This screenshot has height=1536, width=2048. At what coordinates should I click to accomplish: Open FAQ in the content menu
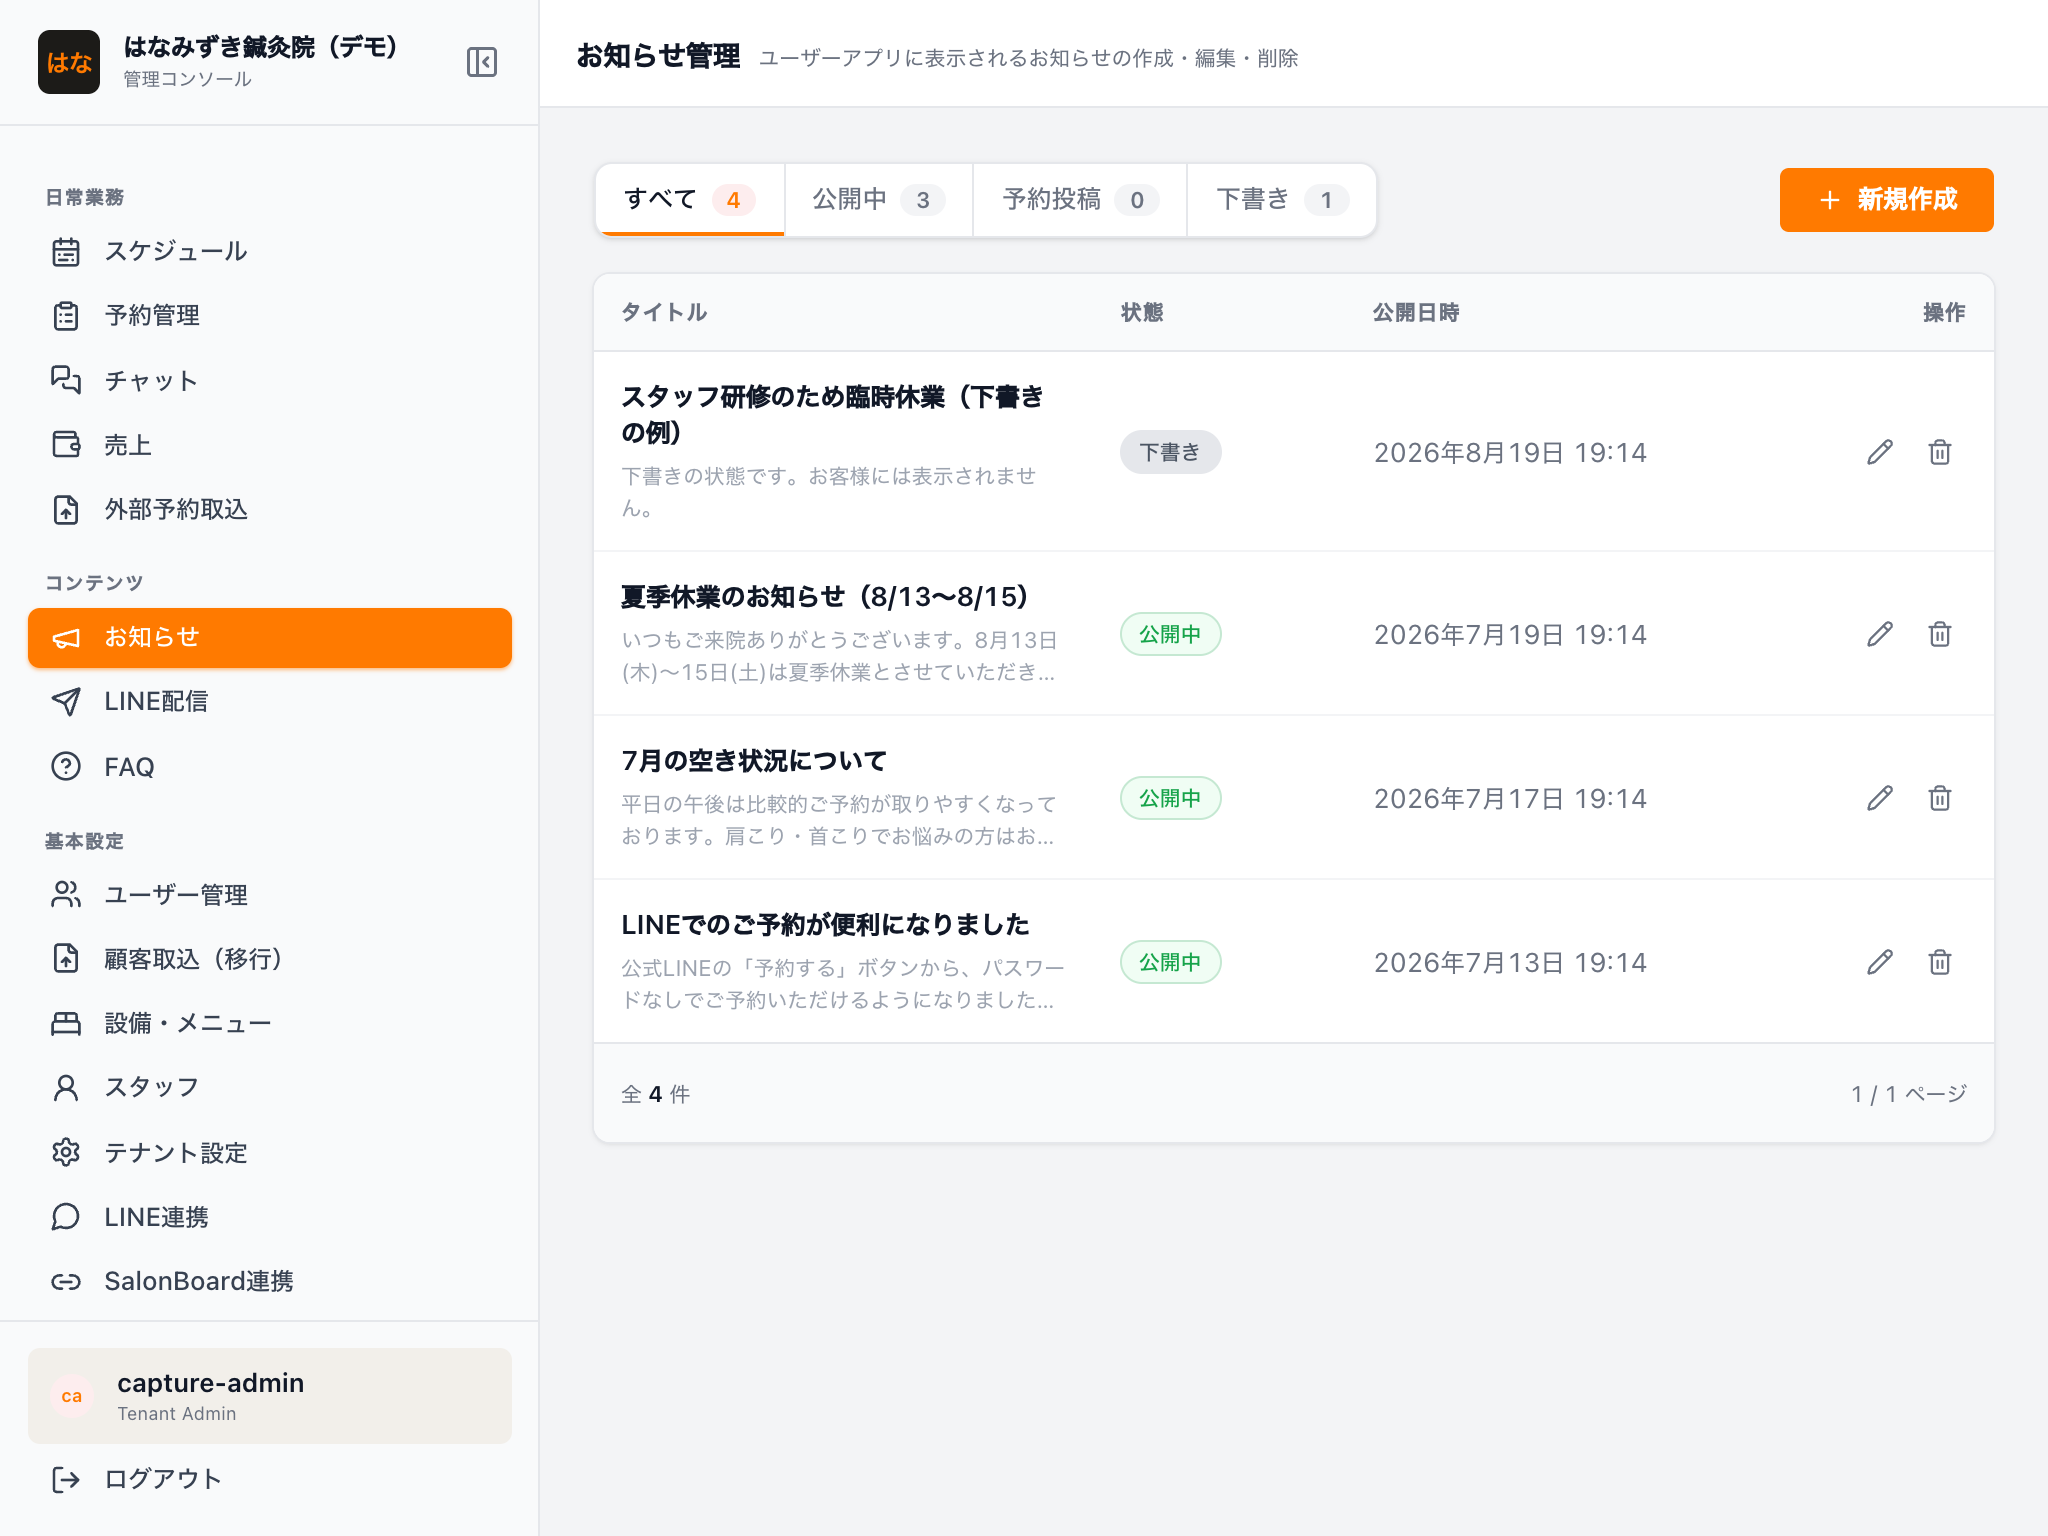tap(270, 766)
